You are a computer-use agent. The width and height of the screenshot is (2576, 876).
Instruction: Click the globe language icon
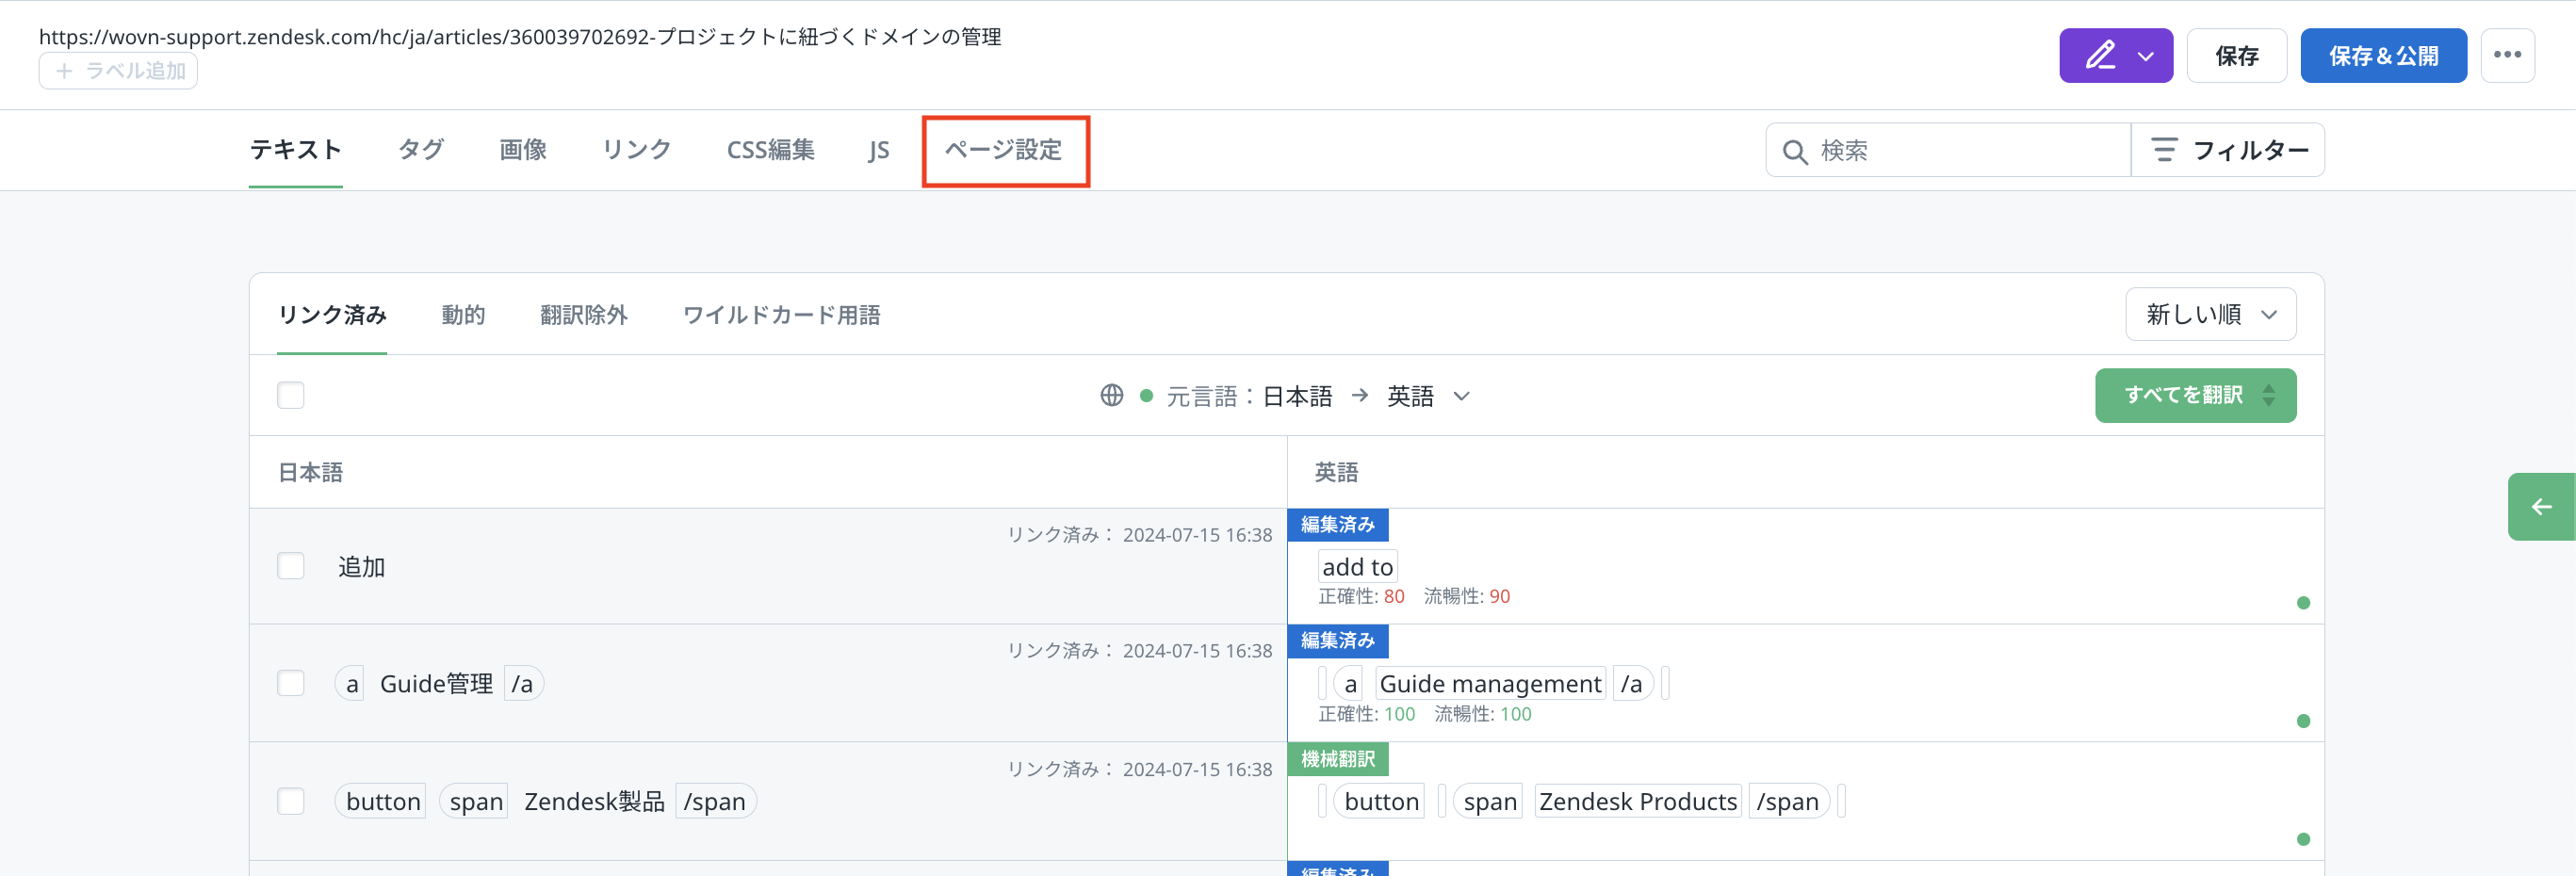click(1111, 396)
